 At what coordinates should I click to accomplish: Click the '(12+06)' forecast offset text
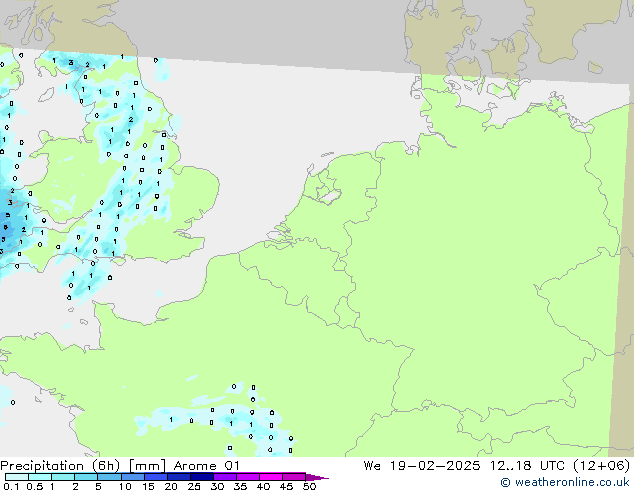601,466
